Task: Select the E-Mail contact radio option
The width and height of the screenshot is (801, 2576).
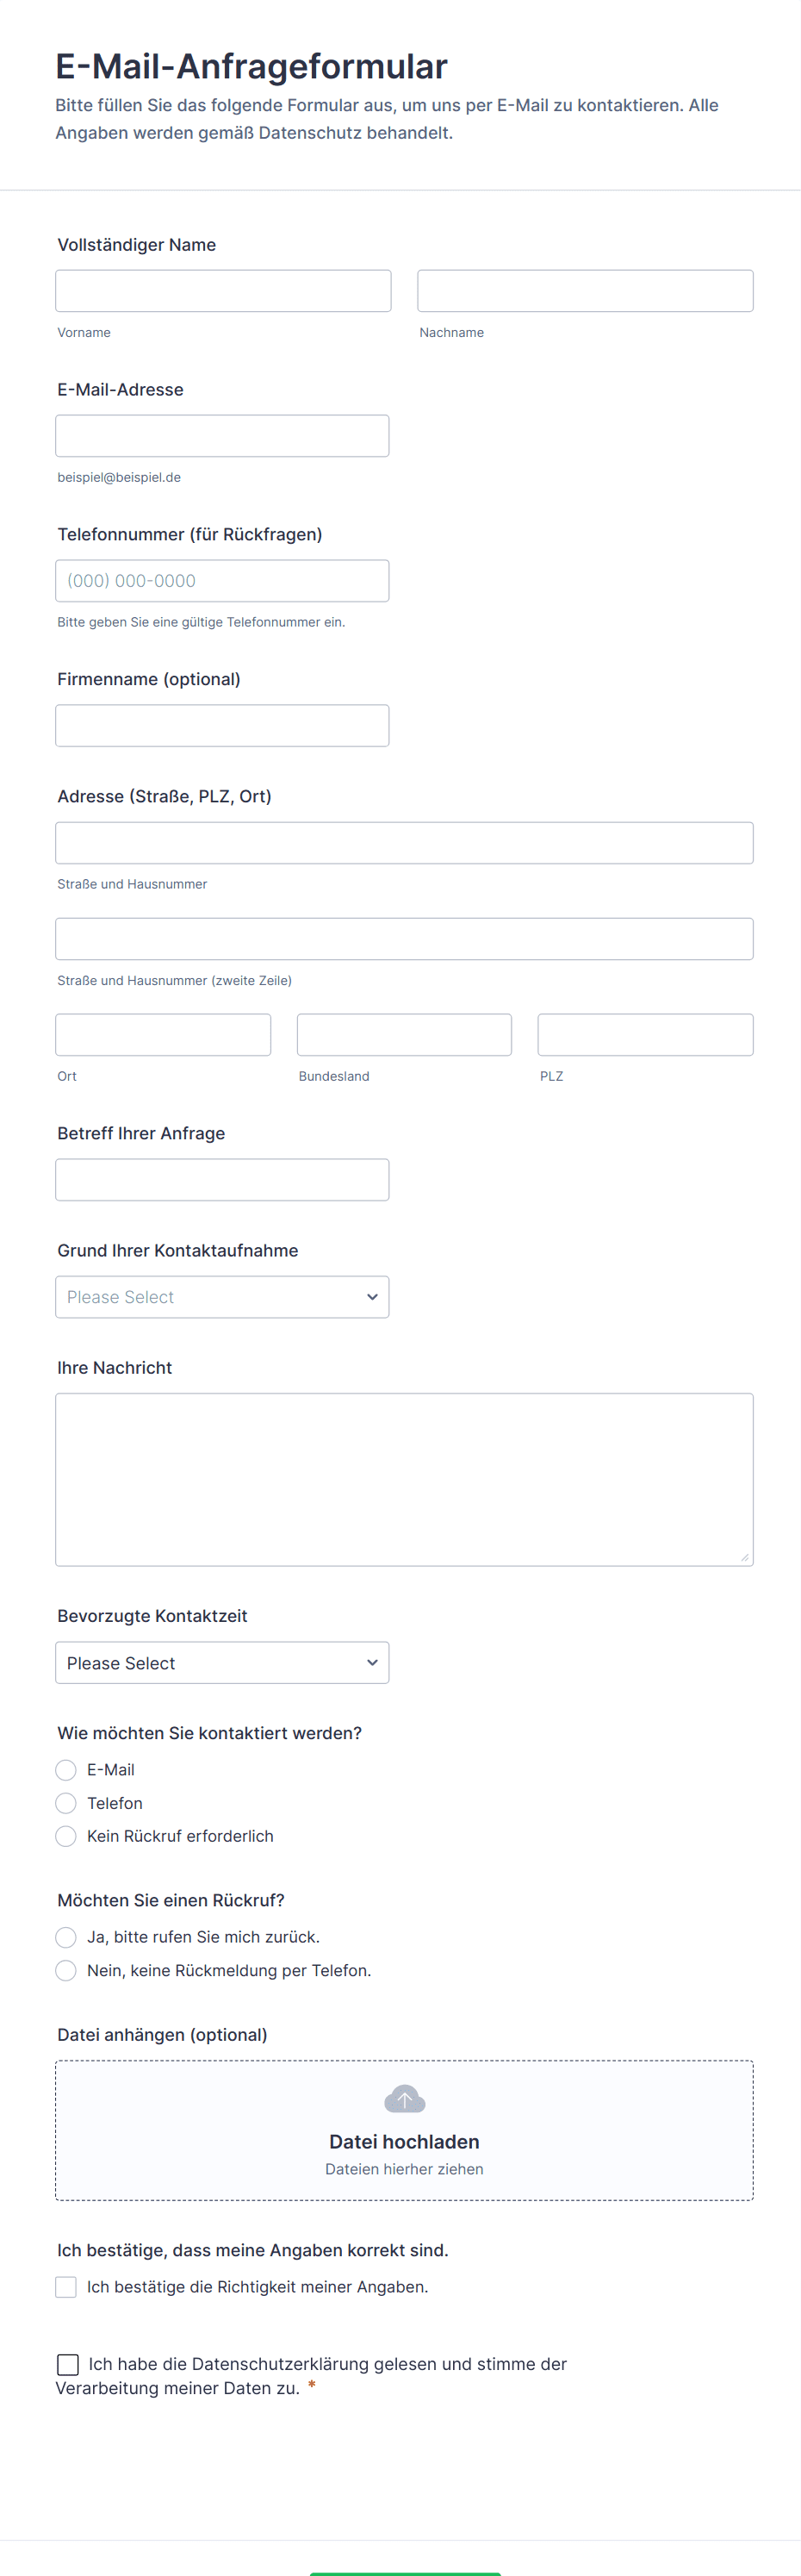Action: click(66, 1770)
